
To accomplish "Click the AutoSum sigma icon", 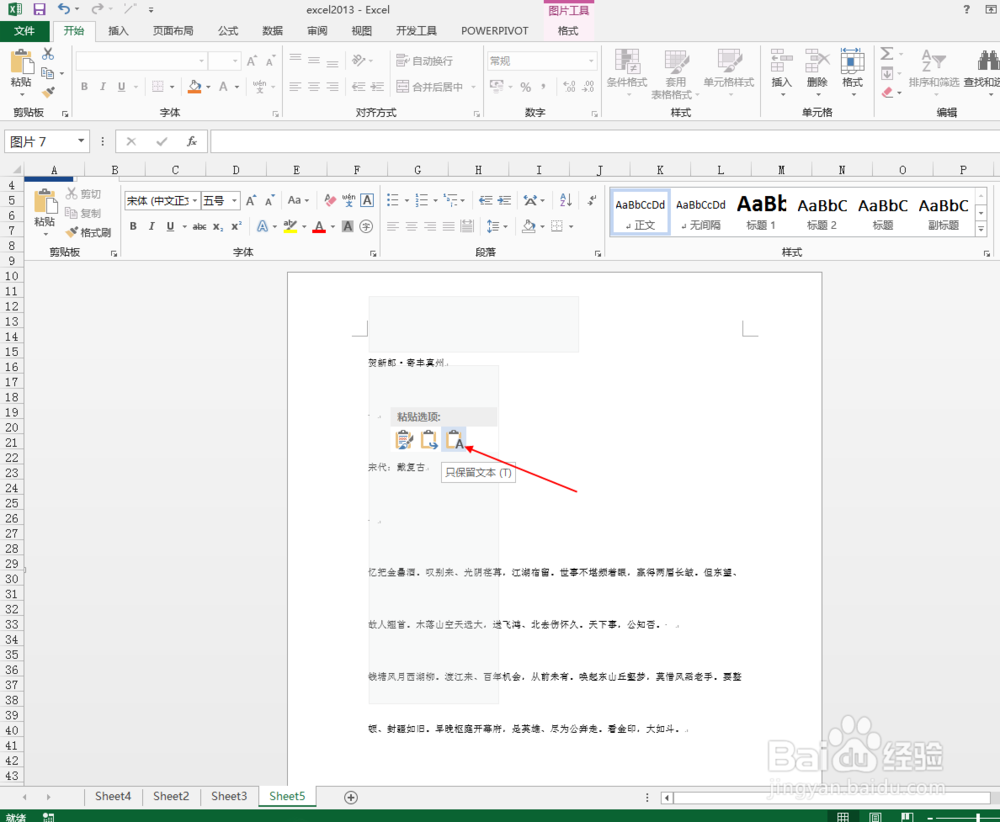I will pos(886,54).
